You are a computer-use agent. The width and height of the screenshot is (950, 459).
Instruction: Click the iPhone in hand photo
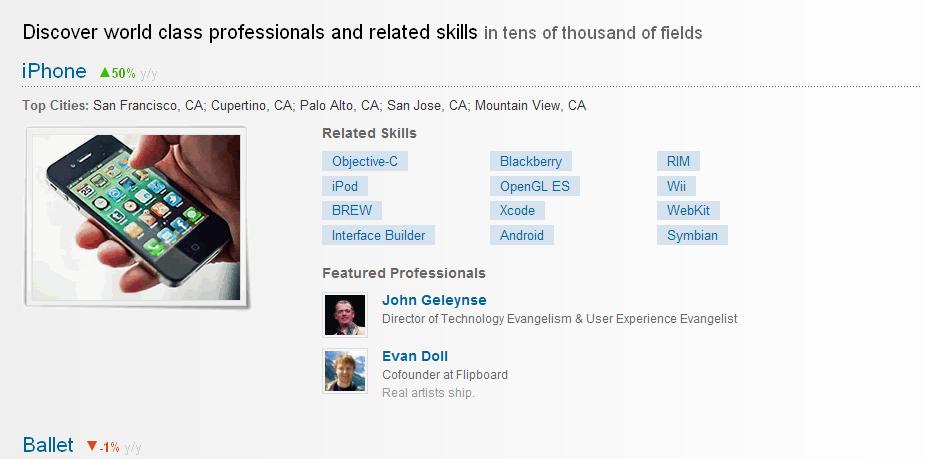[136, 217]
